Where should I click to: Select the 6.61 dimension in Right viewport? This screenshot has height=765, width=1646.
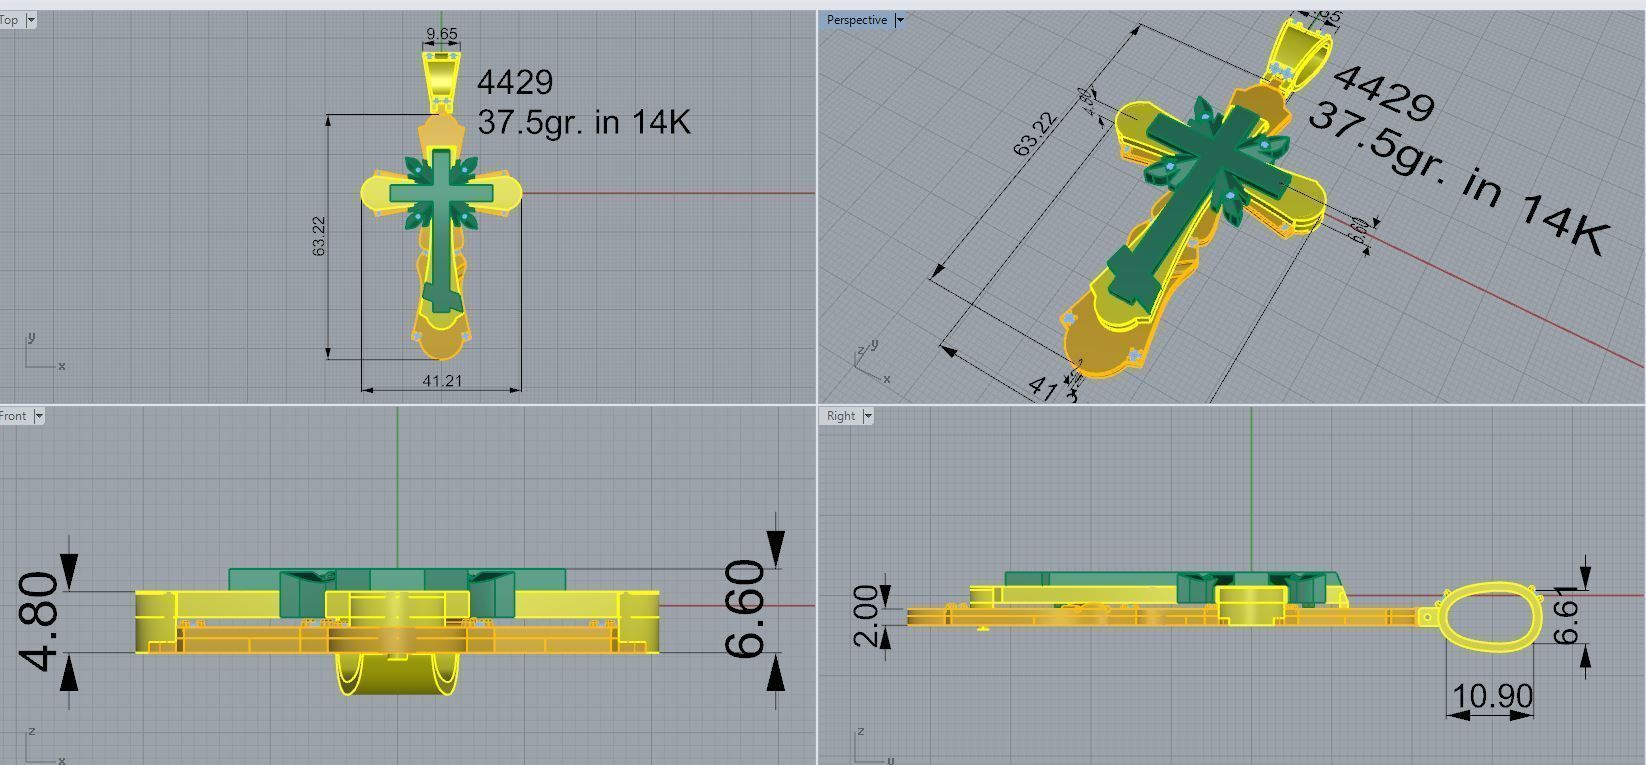click(1566, 614)
